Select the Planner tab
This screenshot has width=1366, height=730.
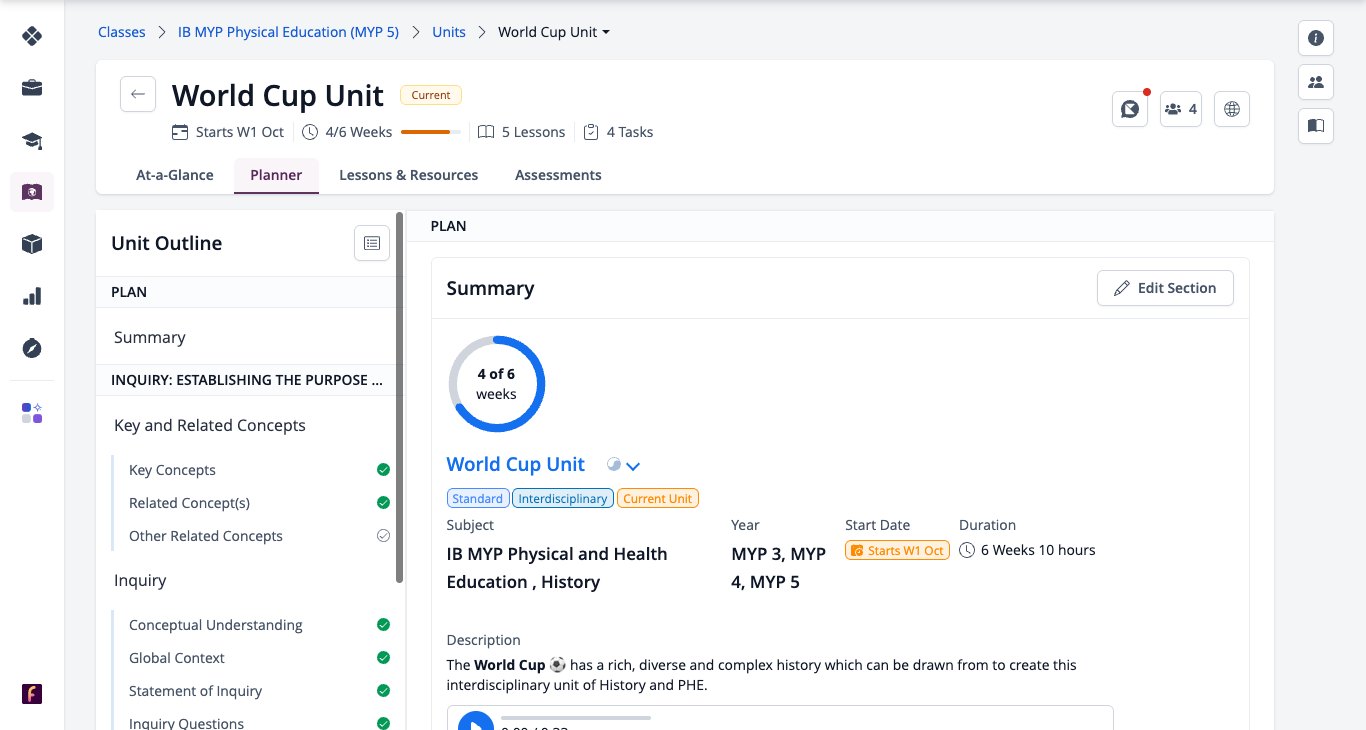(x=276, y=175)
